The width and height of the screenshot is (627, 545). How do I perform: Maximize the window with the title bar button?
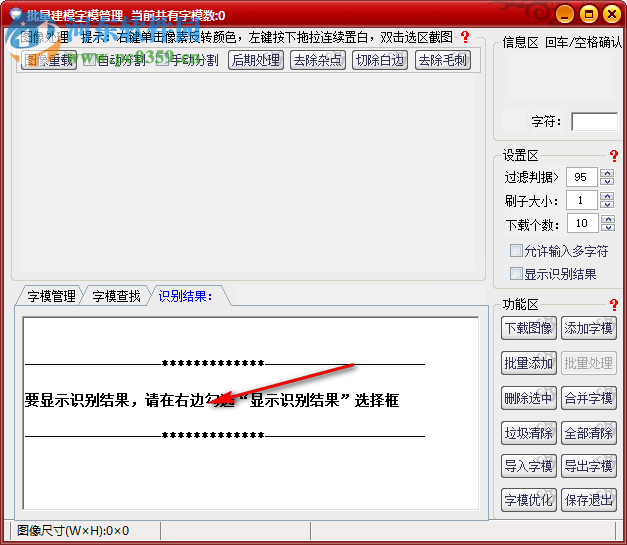(x=589, y=15)
